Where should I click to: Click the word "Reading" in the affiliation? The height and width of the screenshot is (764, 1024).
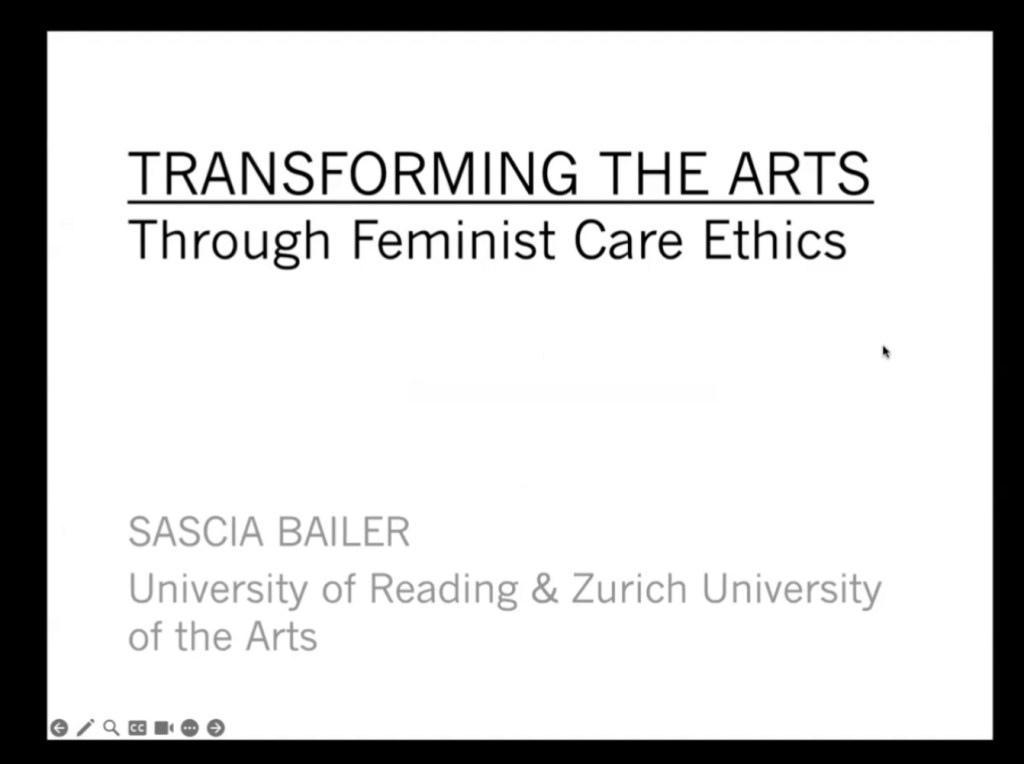click(443, 589)
